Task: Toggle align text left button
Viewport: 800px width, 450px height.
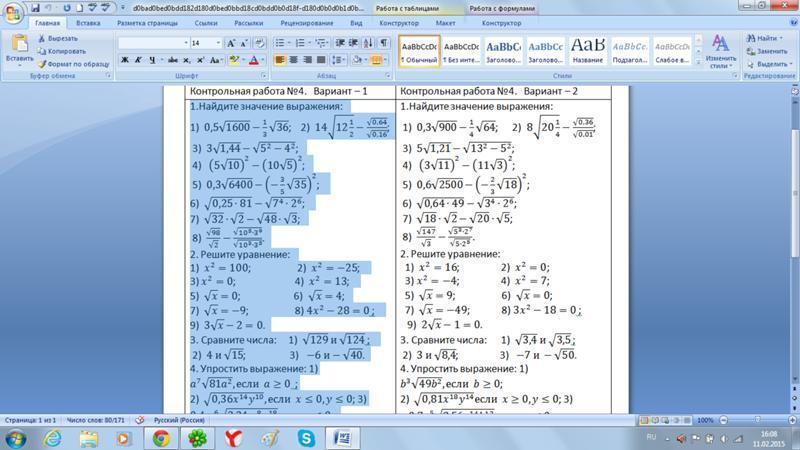Action: click(280, 60)
